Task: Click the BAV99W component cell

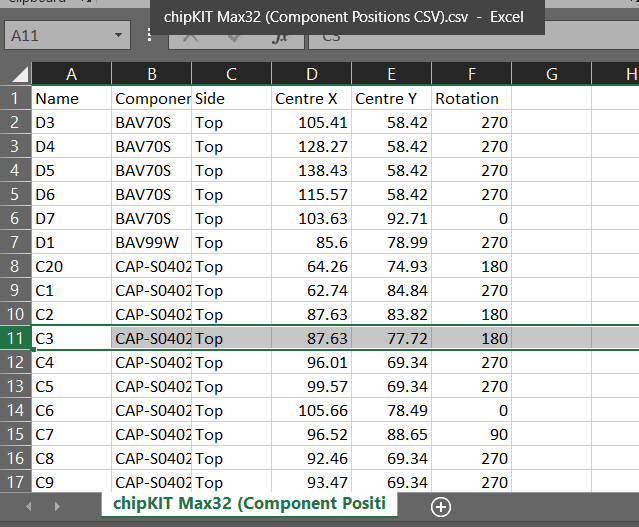Action: tap(151, 242)
